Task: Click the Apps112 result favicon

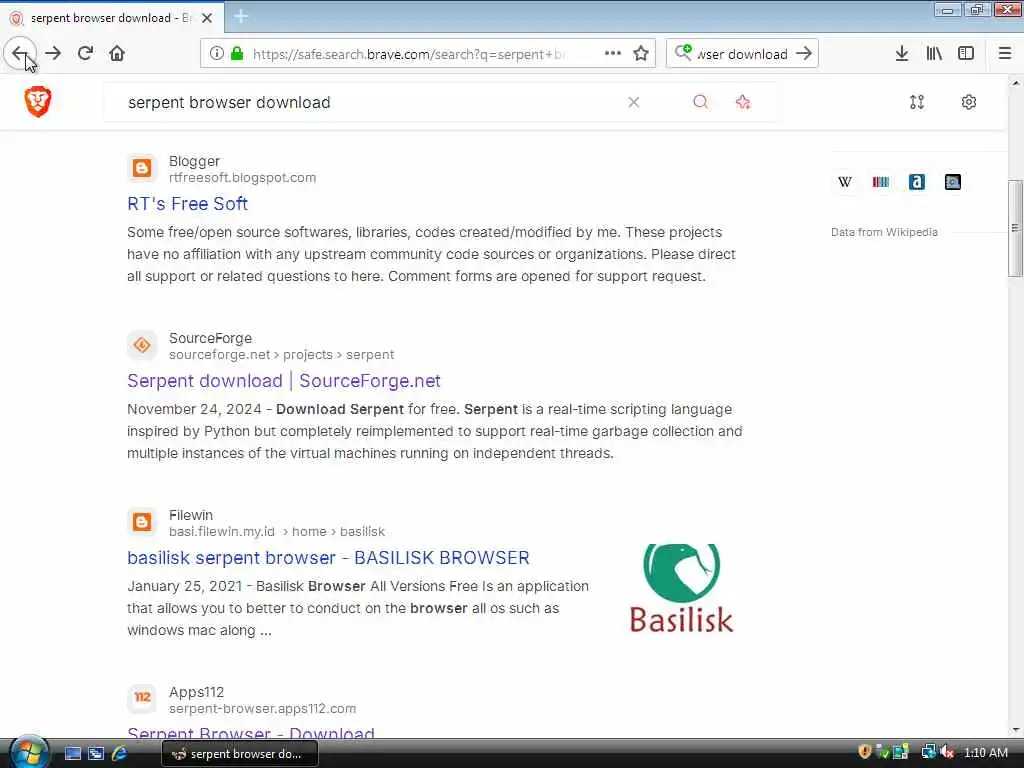Action: click(x=142, y=698)
